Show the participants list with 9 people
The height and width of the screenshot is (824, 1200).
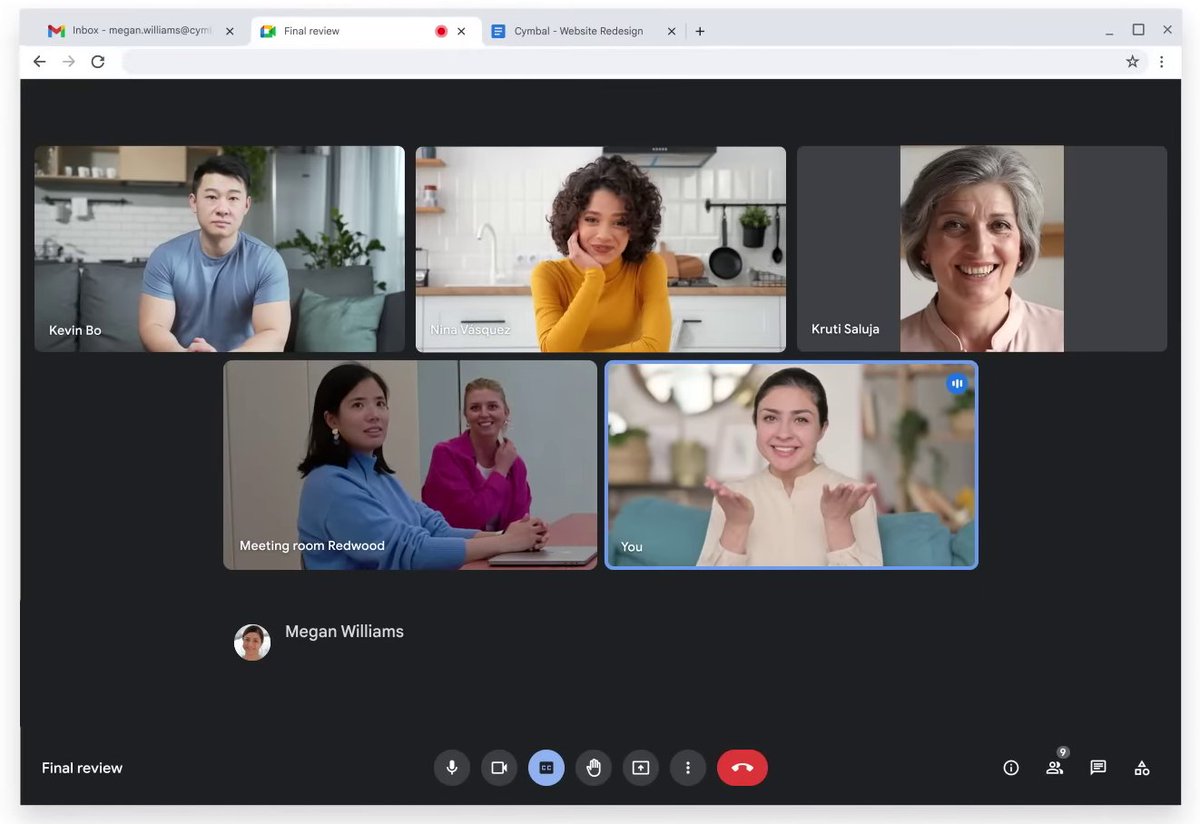[x=1054, y=767]
